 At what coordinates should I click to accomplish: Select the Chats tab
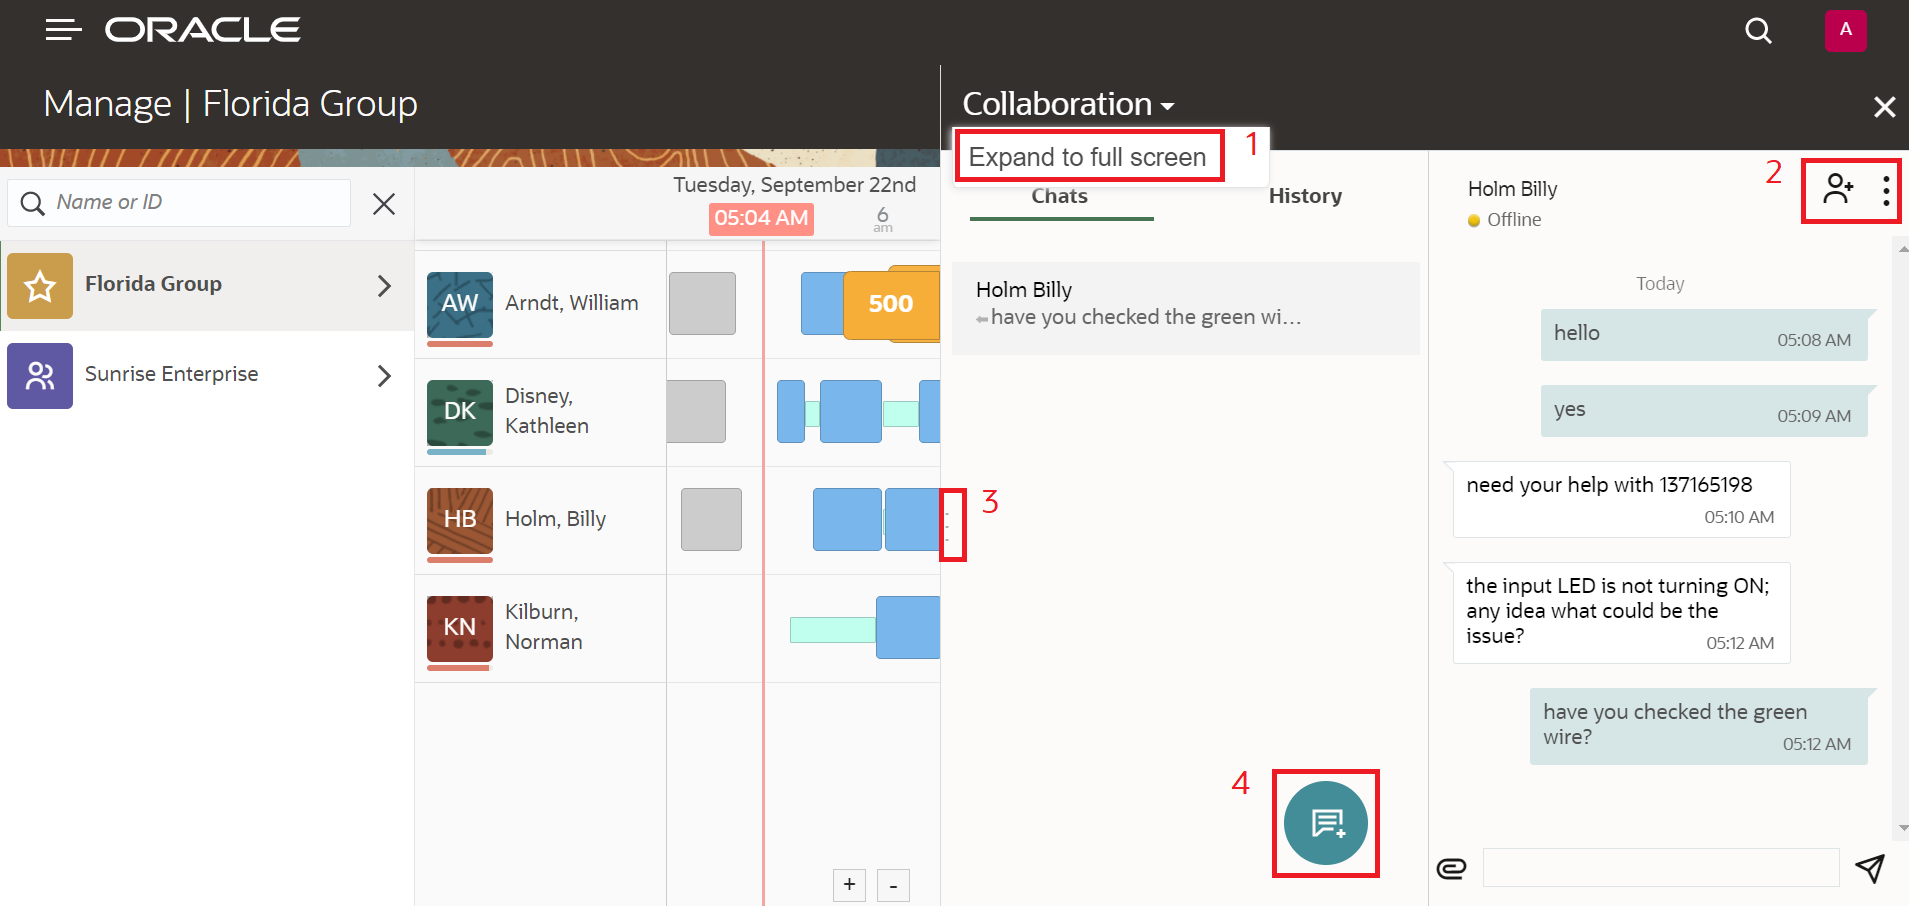[1058, 196]
